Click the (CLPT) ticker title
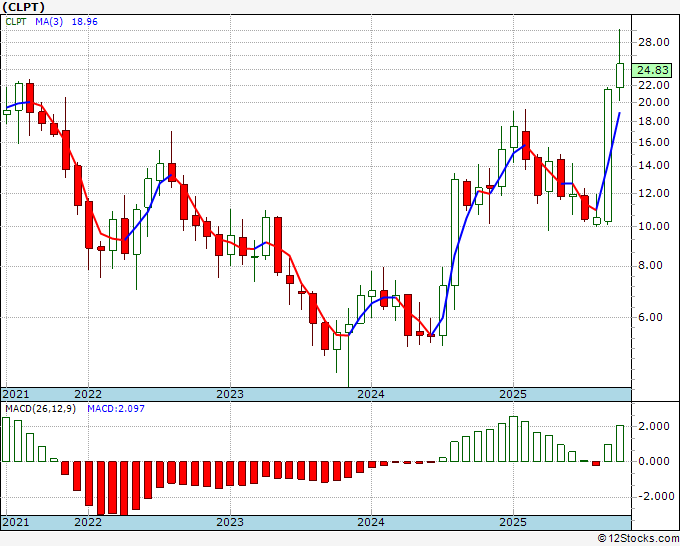The image size is (680, 546). point(23,7)
